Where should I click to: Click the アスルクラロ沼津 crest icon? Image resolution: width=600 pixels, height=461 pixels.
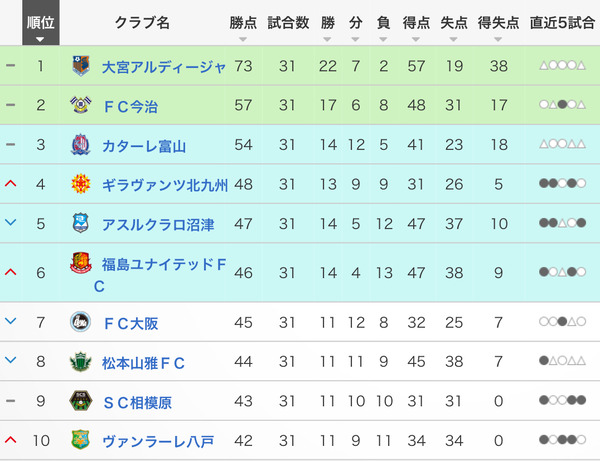(x=81, y=223)
